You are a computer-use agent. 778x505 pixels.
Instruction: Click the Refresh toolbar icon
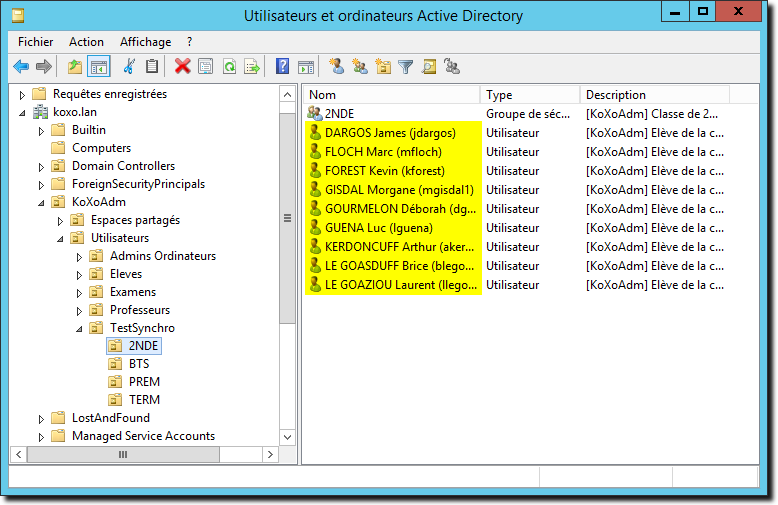229,66
